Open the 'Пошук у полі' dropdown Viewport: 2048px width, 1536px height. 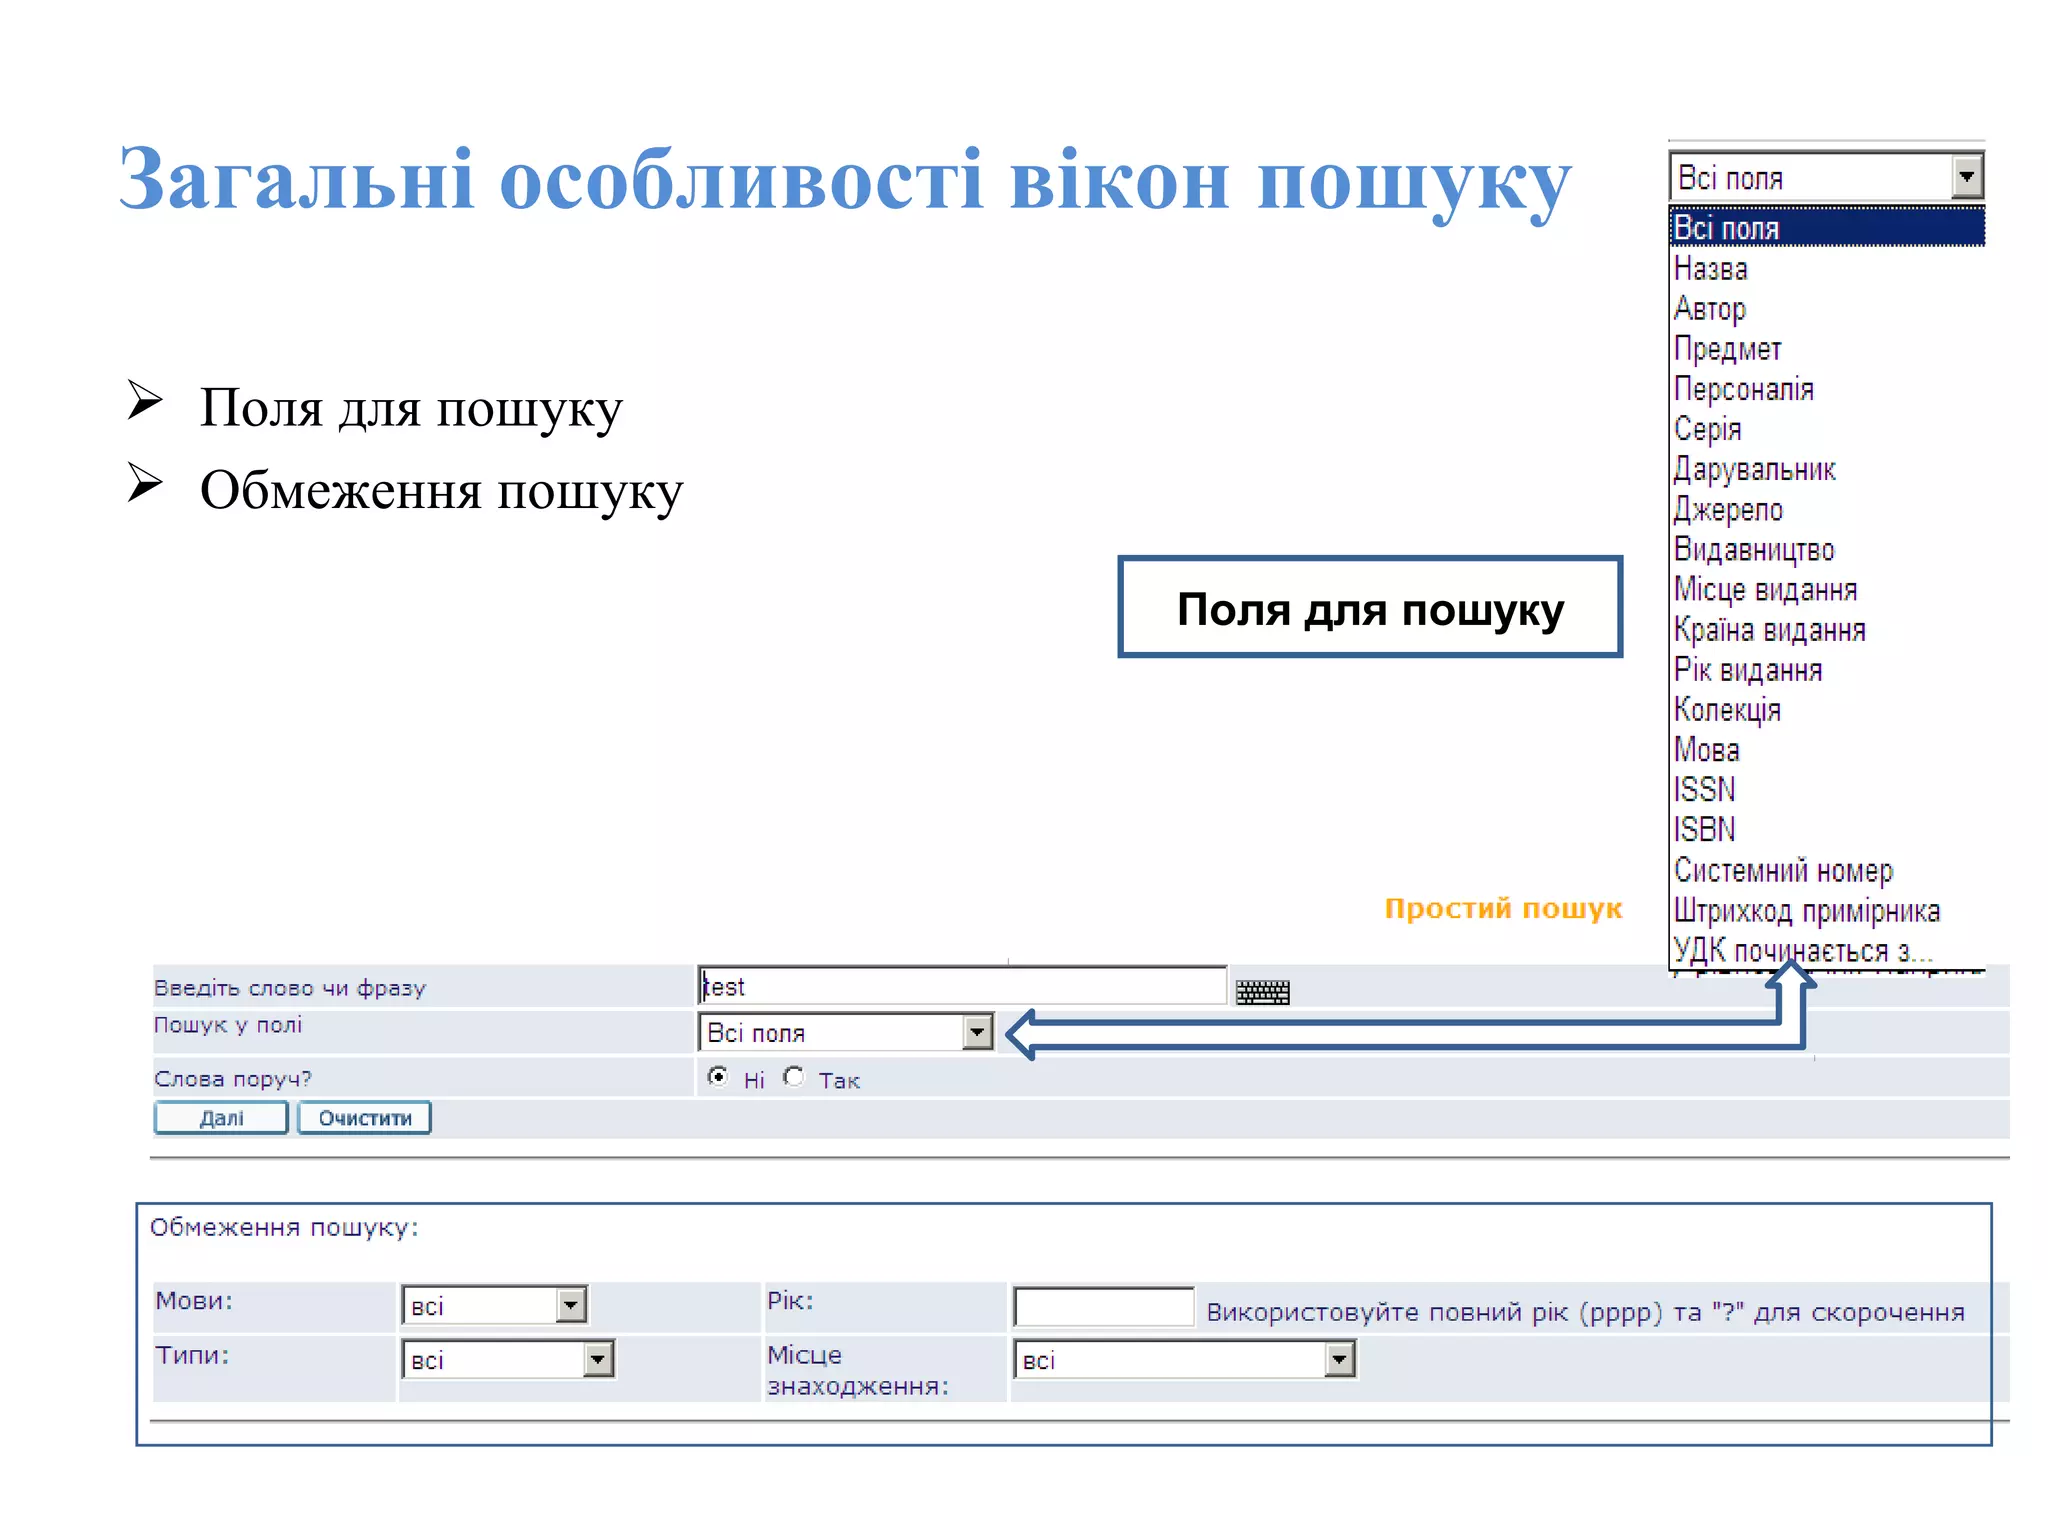pyautogui.click(x=846, y=1032)
